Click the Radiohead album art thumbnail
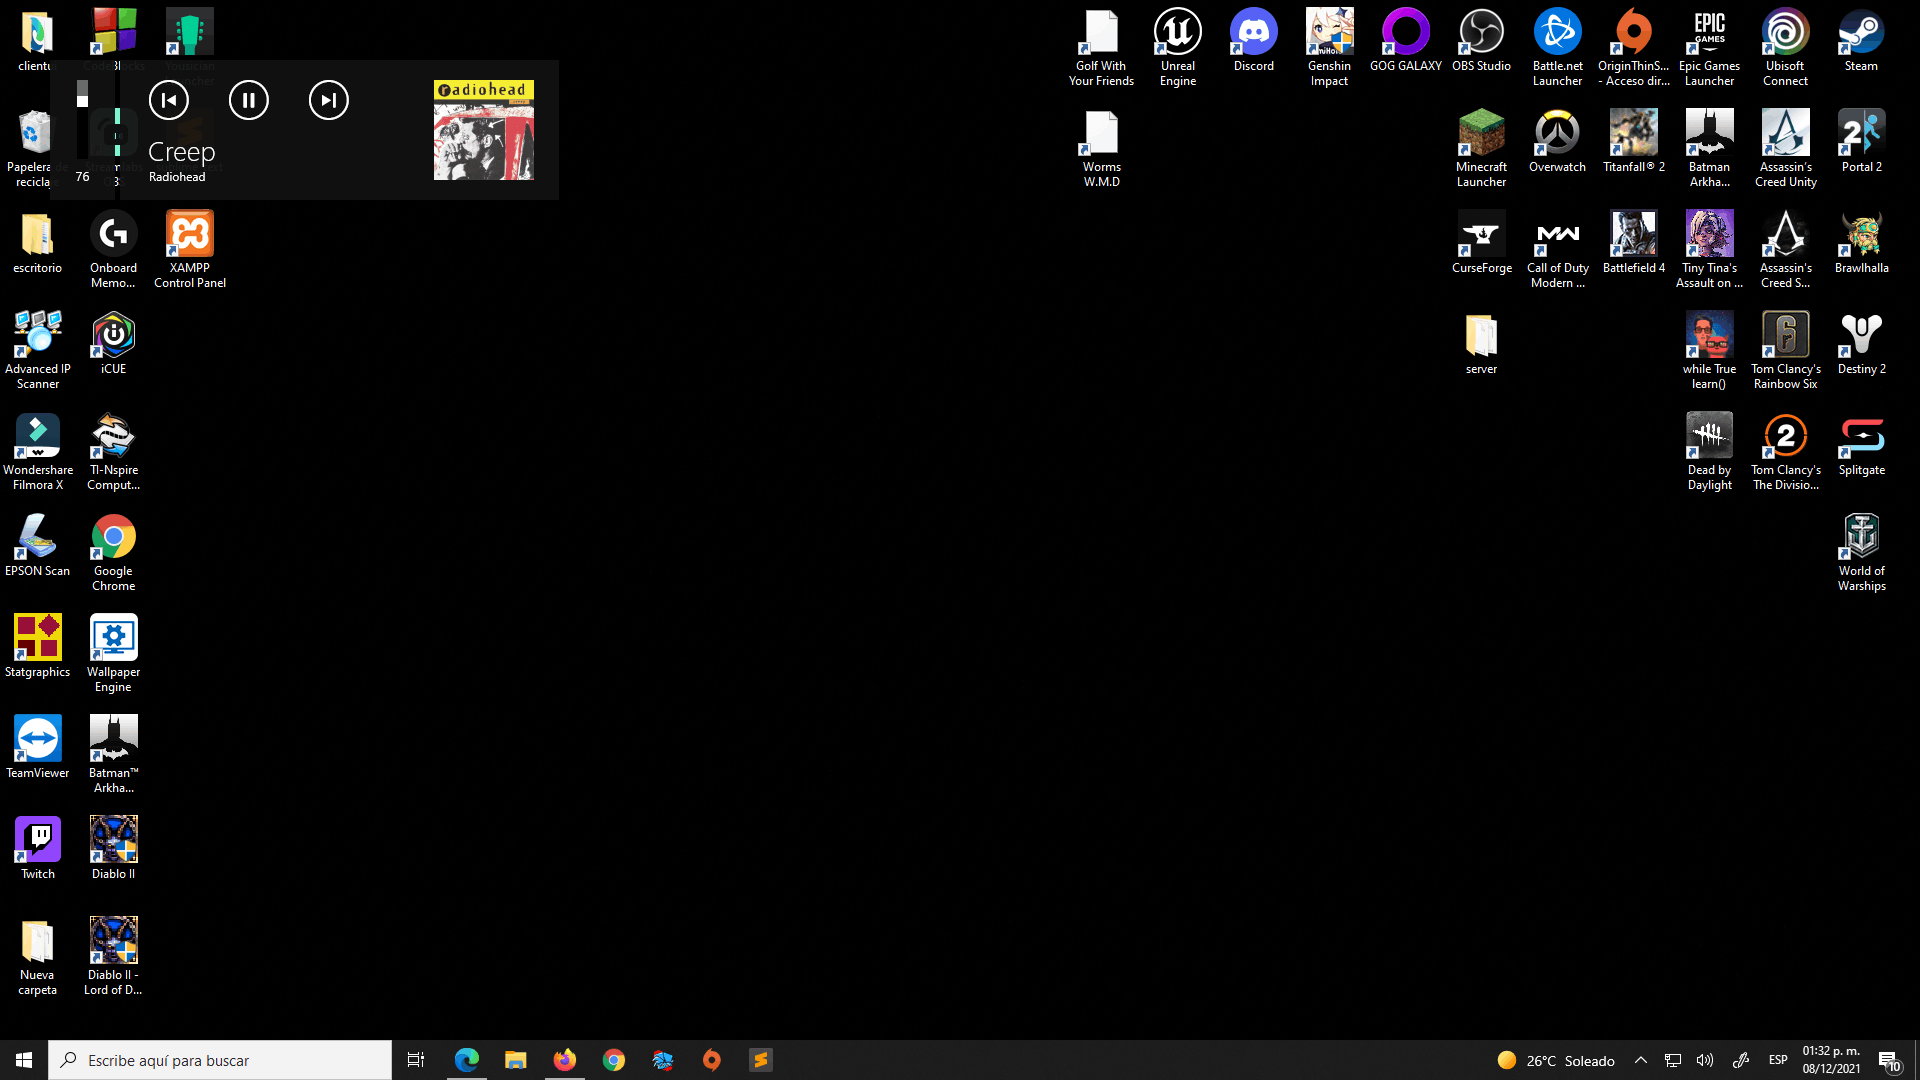Screen dimensions: 1920x1080 [484, 130]
